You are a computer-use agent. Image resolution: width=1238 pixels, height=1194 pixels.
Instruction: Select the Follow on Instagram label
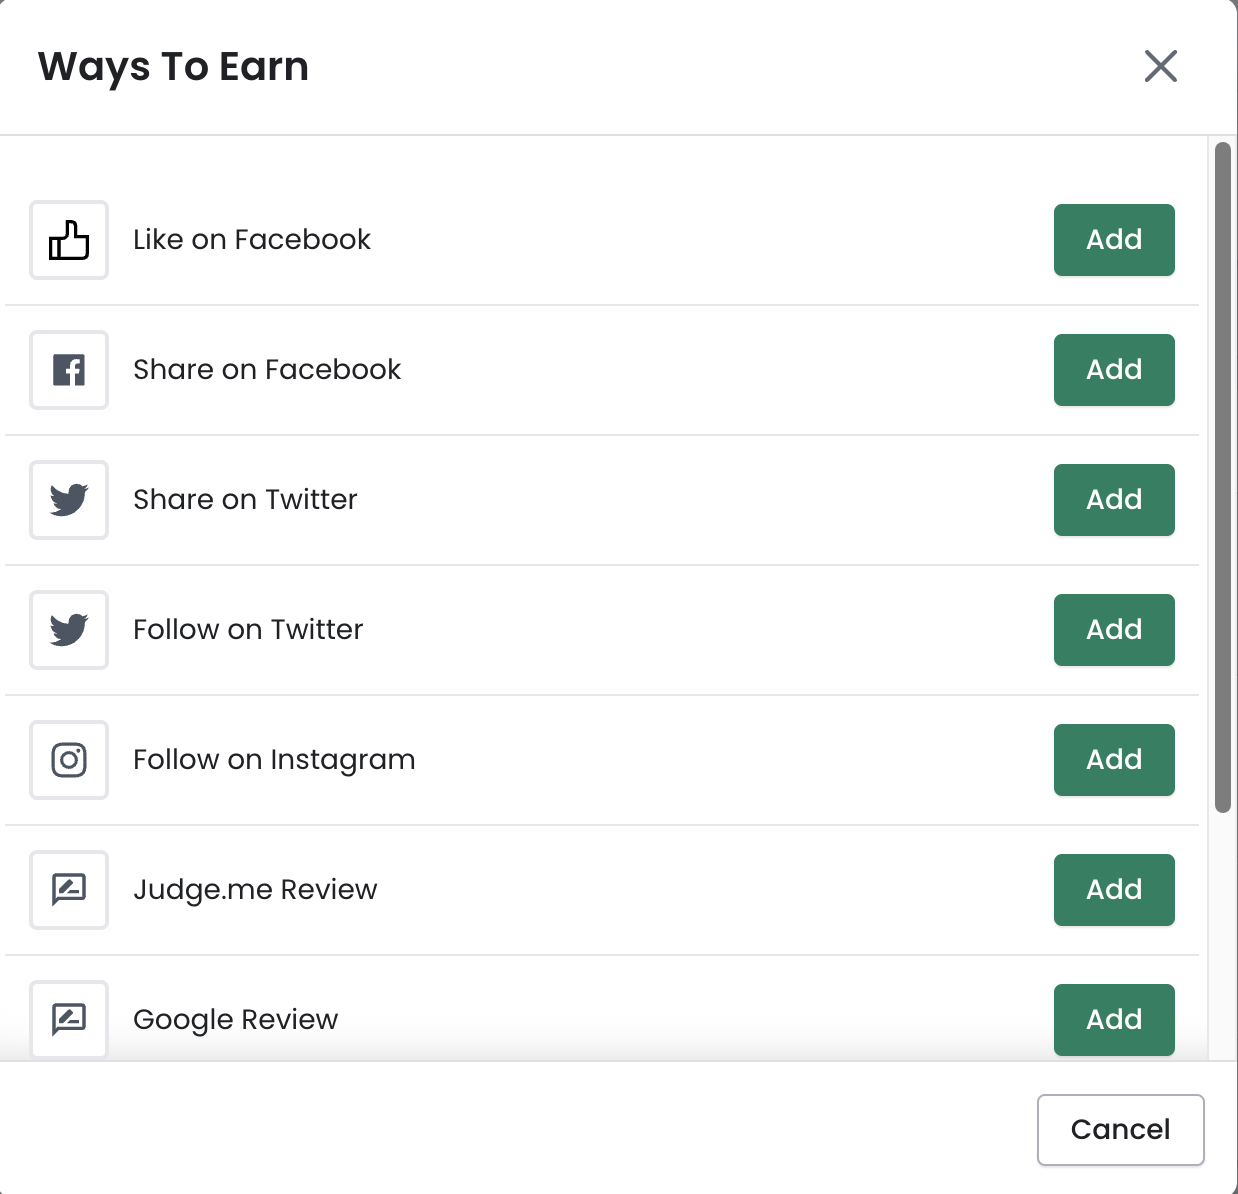tap(274, 760)
